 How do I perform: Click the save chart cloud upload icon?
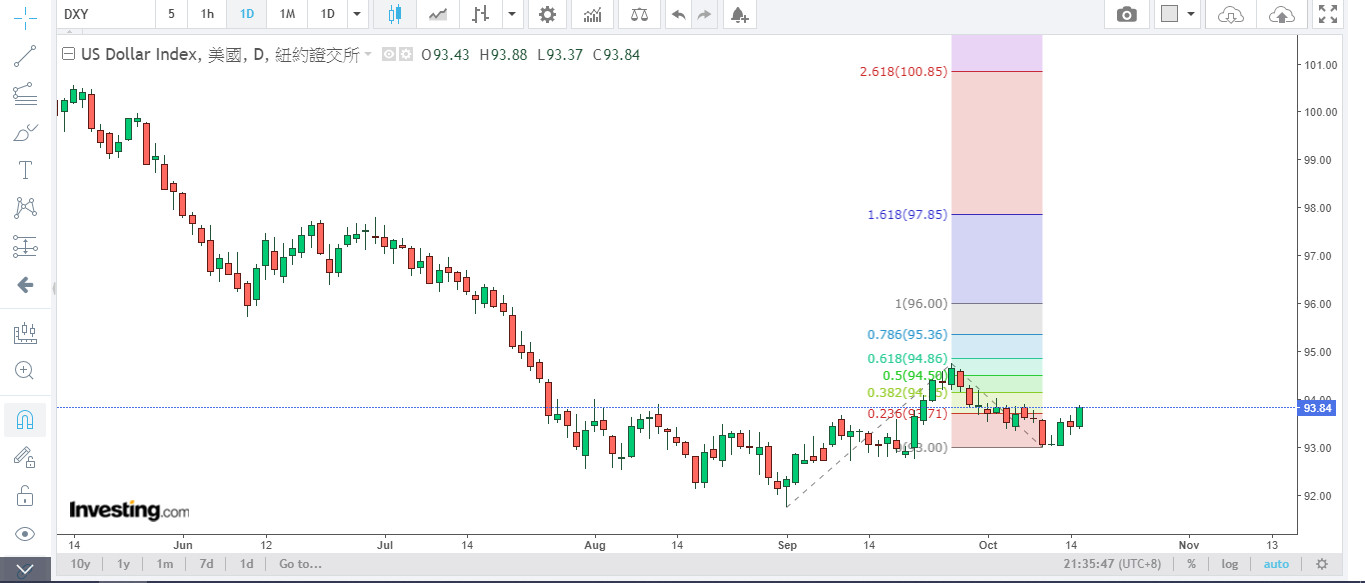(1281, 14)
